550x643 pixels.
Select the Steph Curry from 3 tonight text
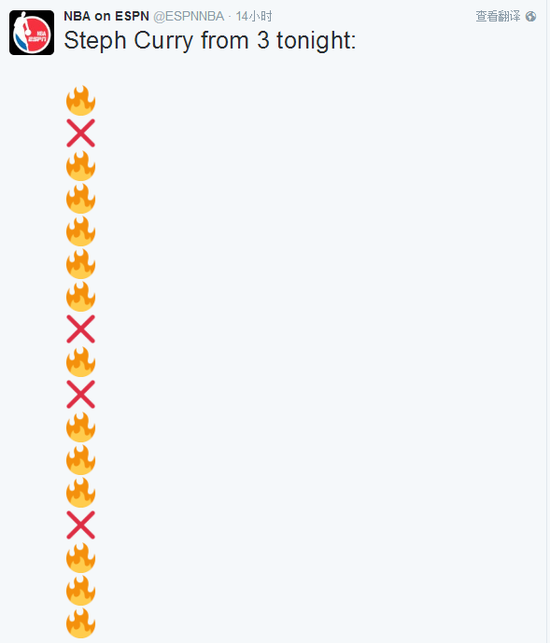click(210, 40)
